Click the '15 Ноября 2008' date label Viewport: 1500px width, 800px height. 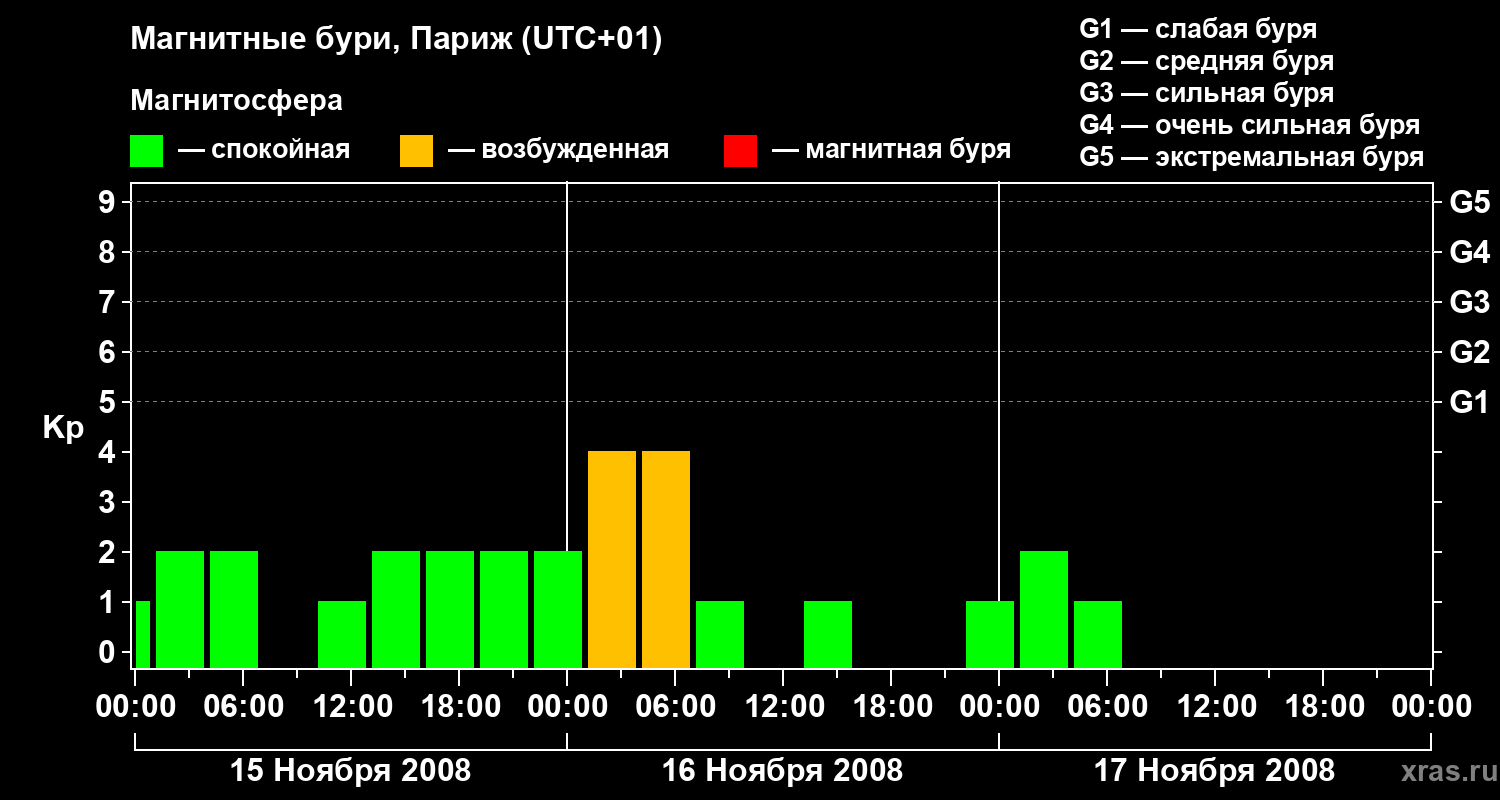[350, 770]
